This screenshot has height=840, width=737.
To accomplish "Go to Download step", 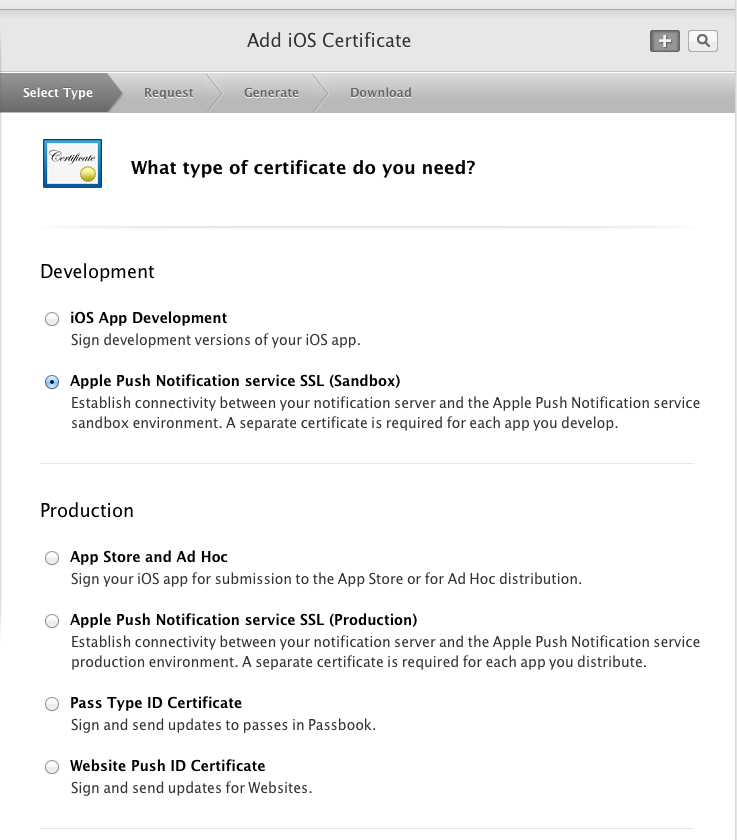I will [x=381, y=93].
